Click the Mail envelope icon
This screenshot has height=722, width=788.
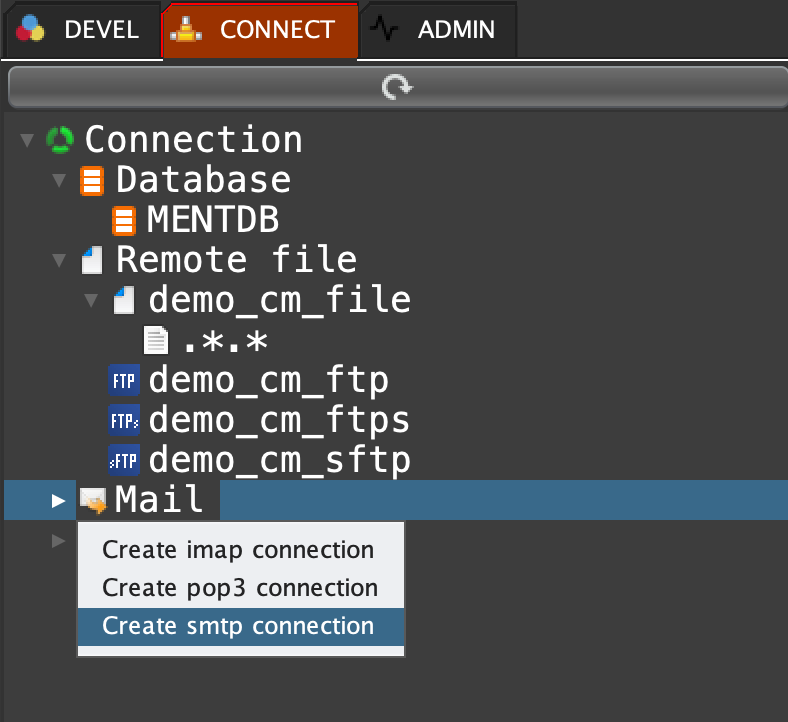(93, 500)
